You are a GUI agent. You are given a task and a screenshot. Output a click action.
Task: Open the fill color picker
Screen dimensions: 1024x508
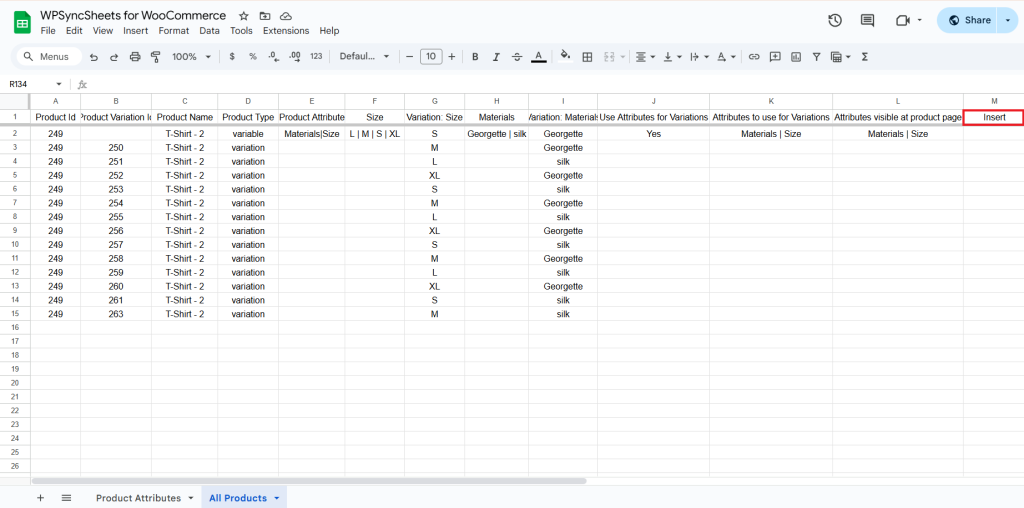pyautogui.click(x=566, y=57)
